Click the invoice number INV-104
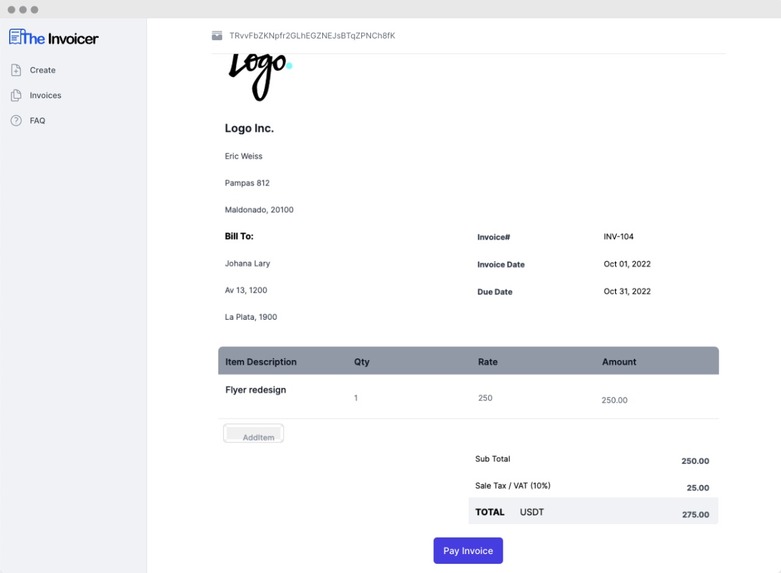 619,237
